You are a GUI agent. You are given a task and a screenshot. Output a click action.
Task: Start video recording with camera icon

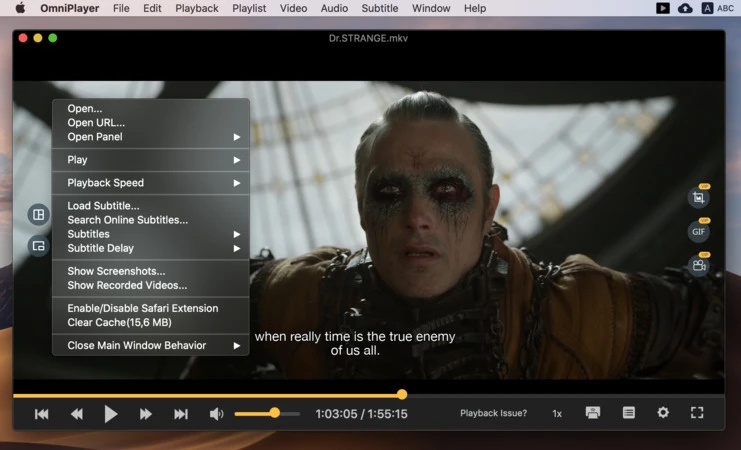click(698, 266)
